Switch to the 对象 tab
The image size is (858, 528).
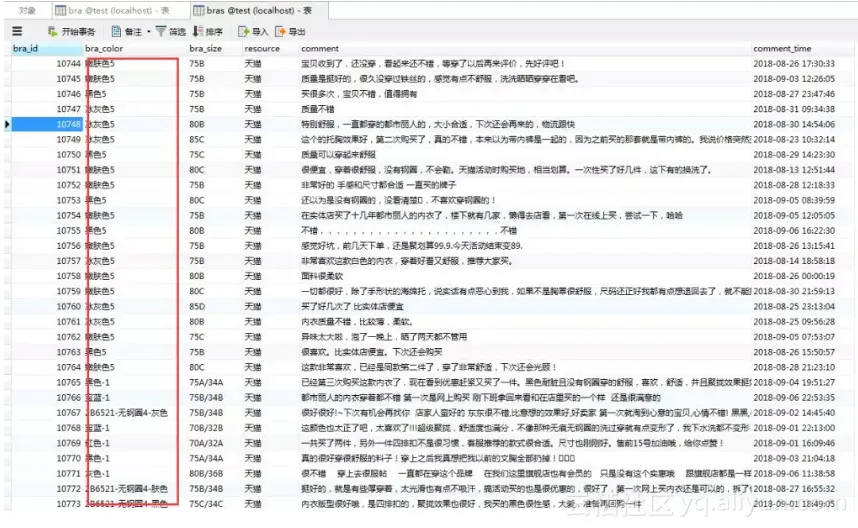27,10
